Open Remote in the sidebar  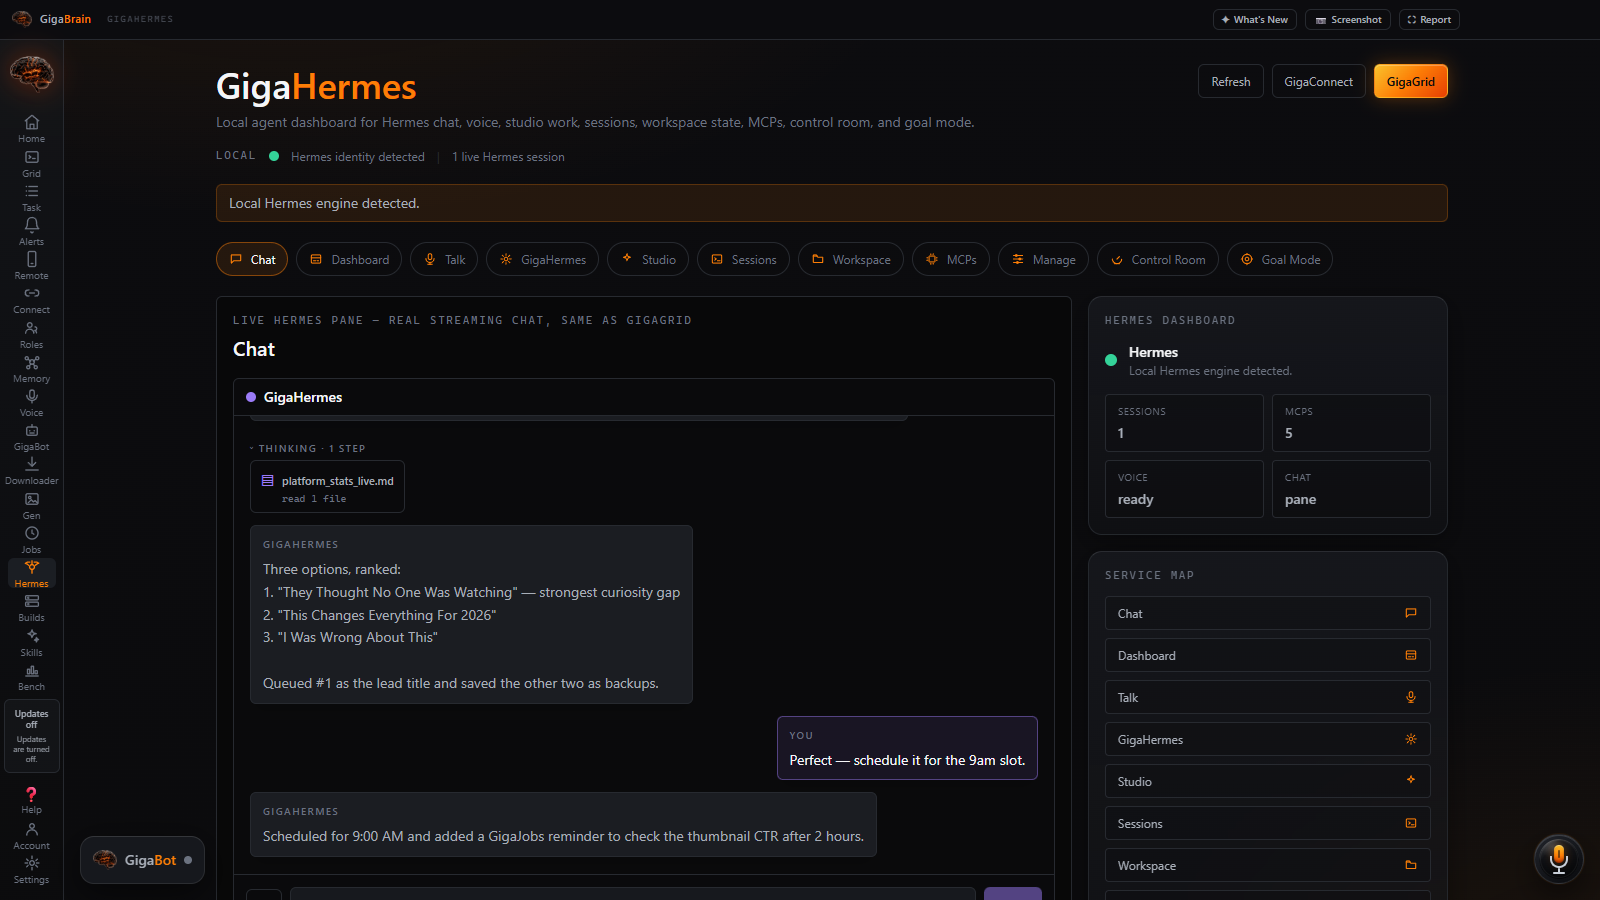(x=32, y=266)
